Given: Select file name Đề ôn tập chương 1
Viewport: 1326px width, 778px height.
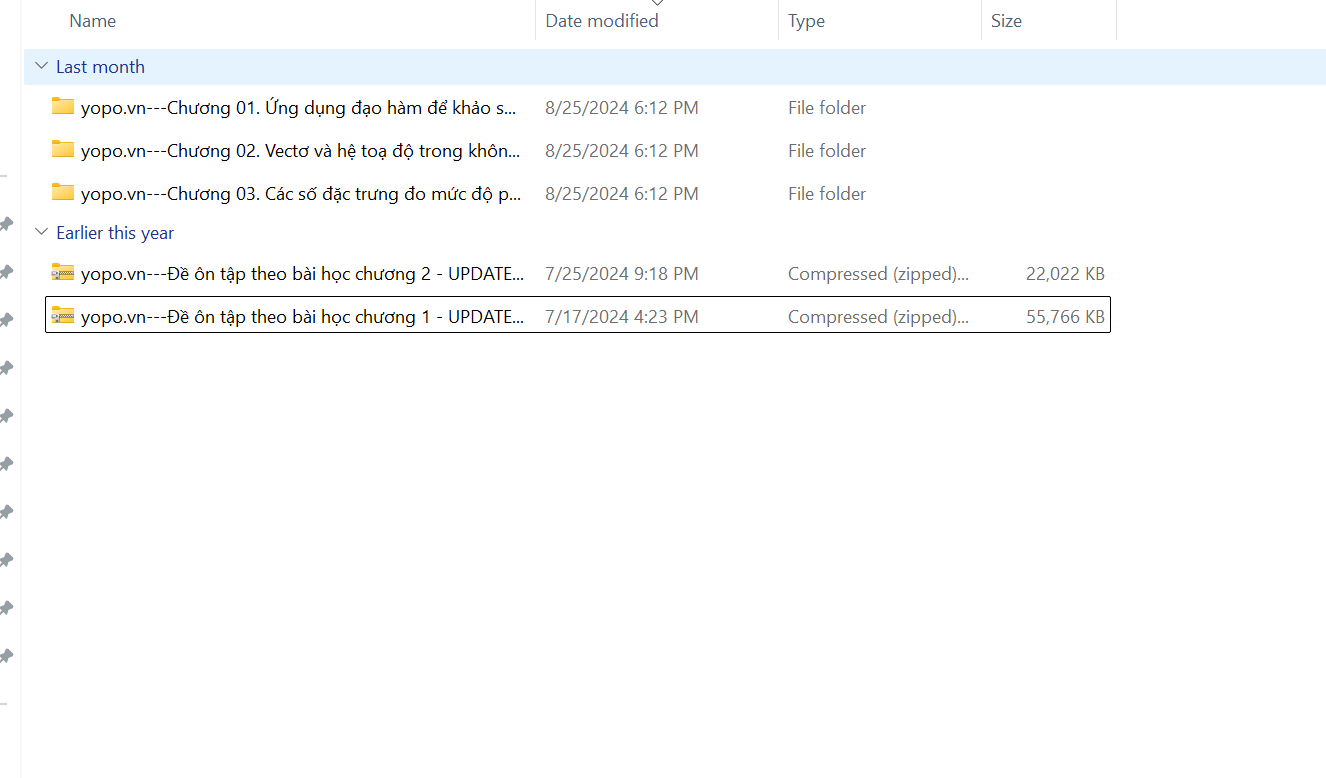Looking at the screenshot, I should pos(303,317).
